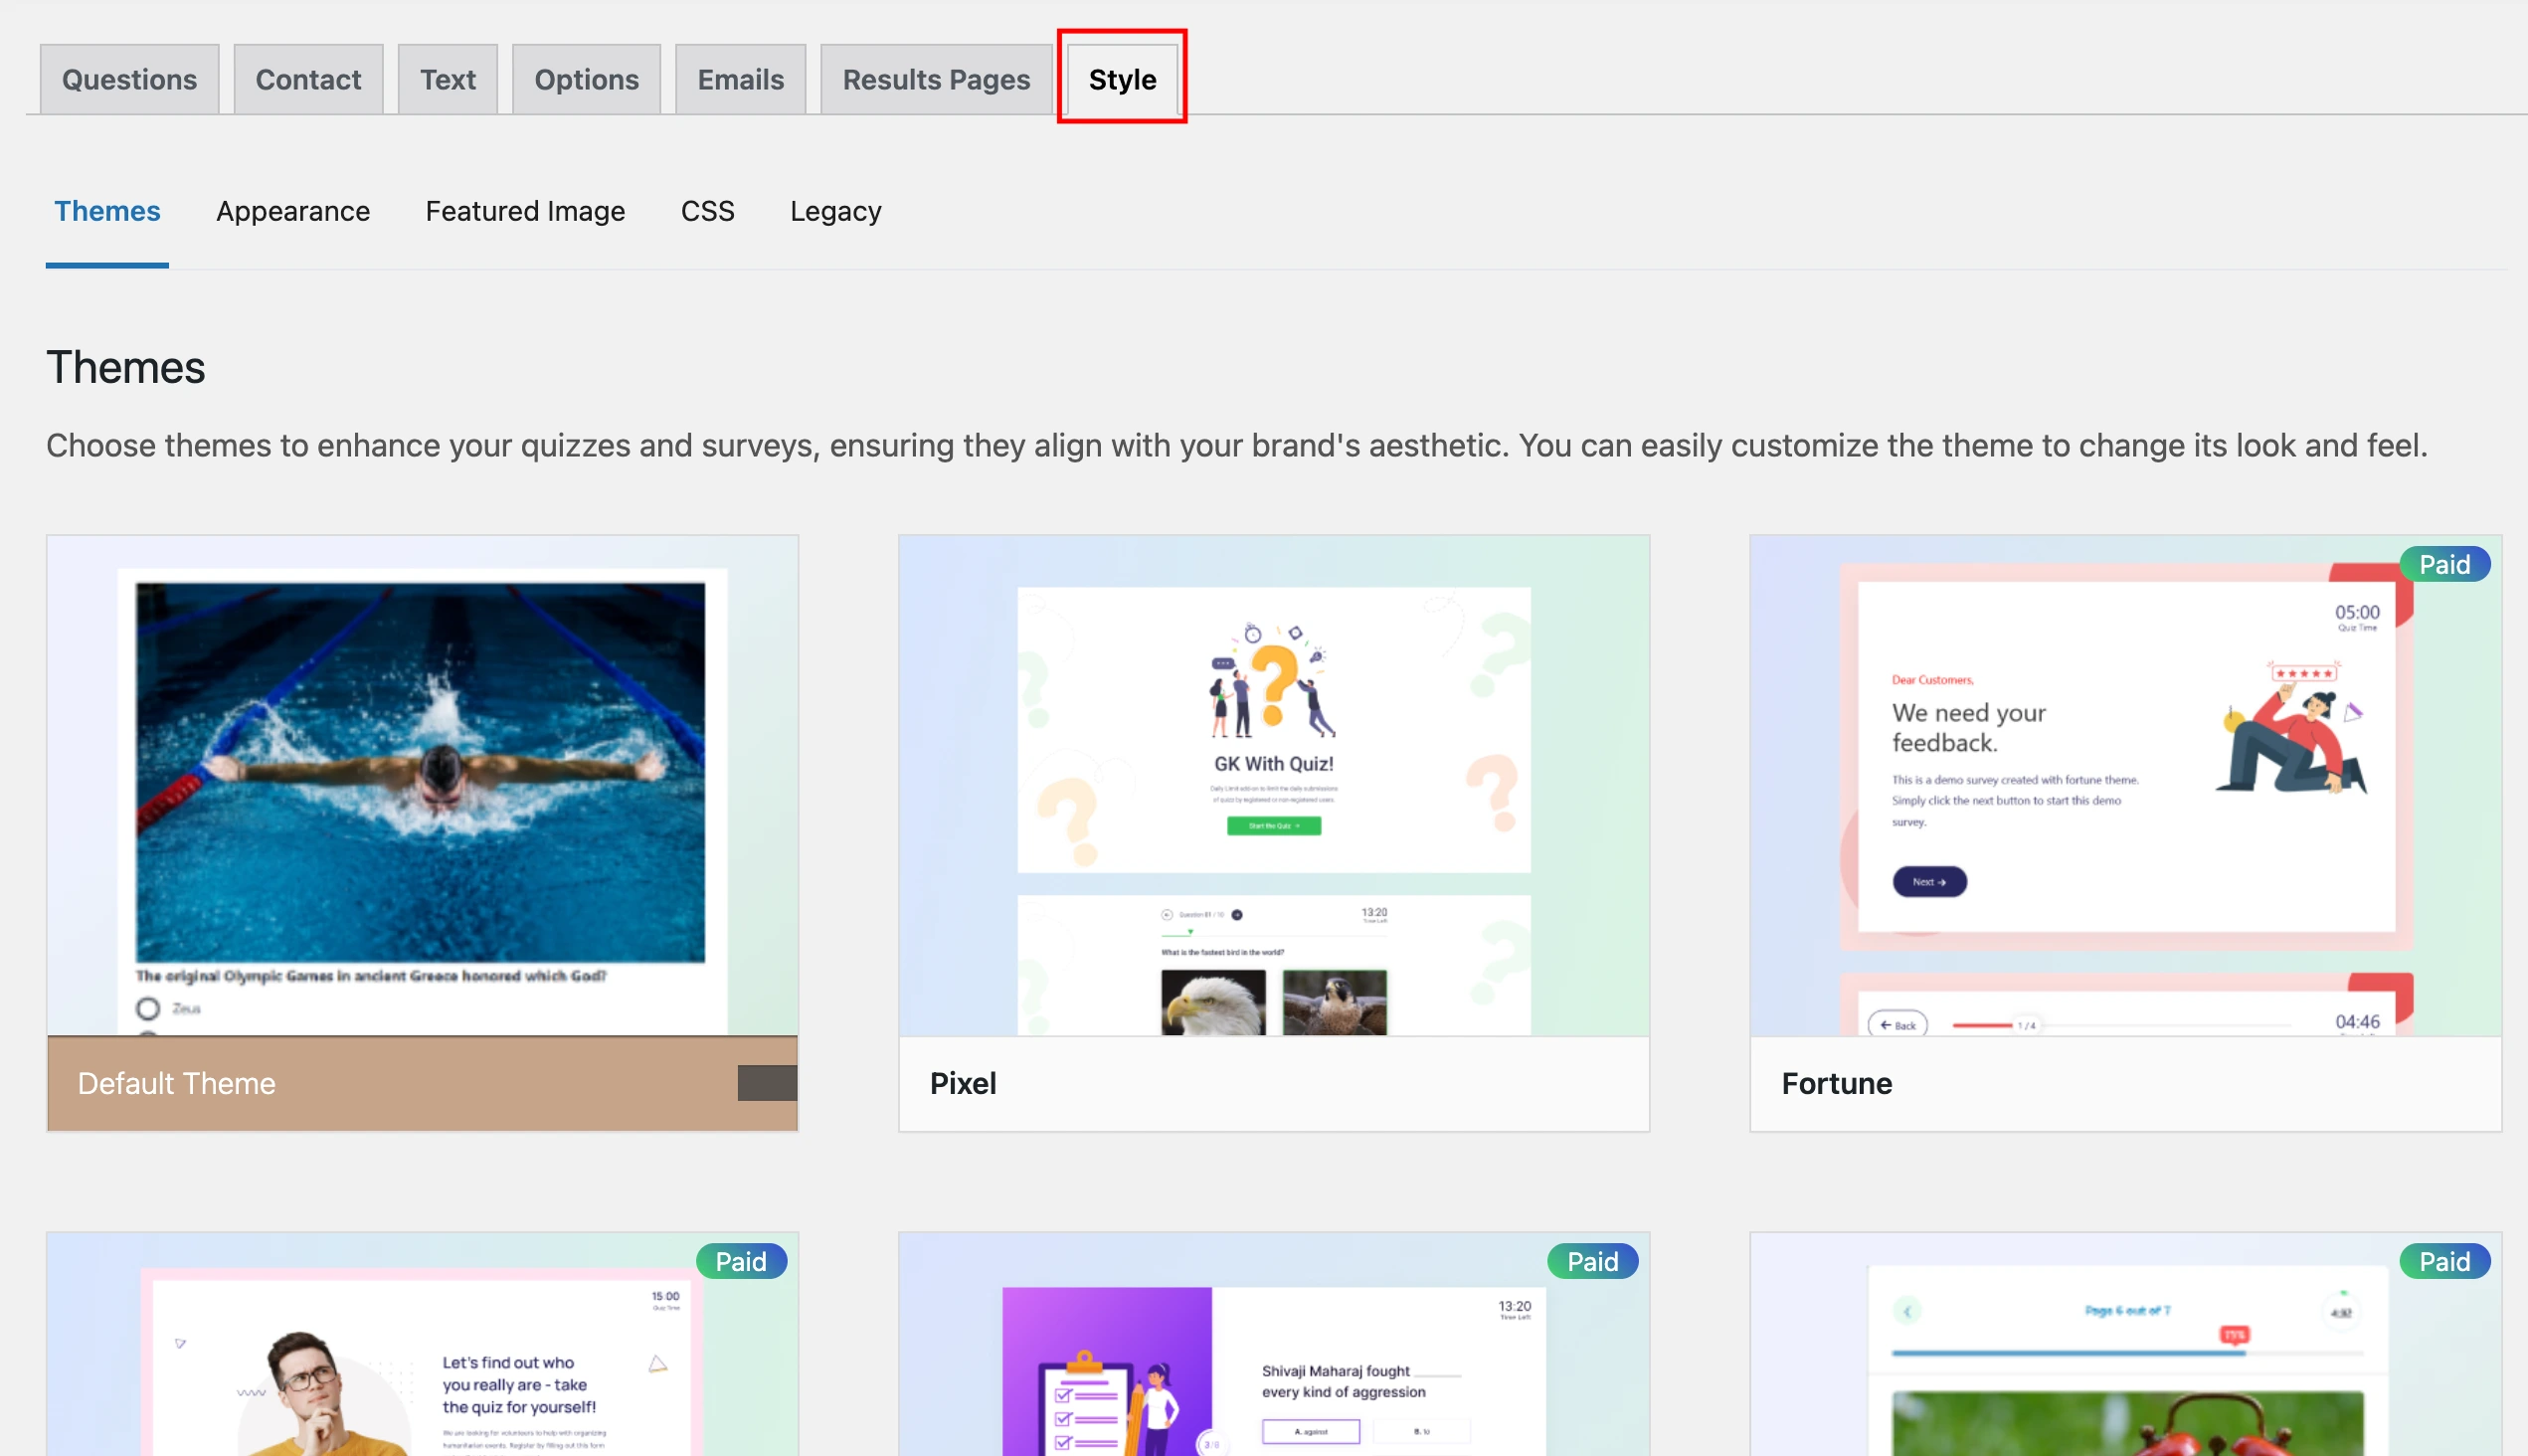The width and height of the screenshot is (2528, 1456).
Task: Open the thinking man paid theme preview
Action: 421,1360
